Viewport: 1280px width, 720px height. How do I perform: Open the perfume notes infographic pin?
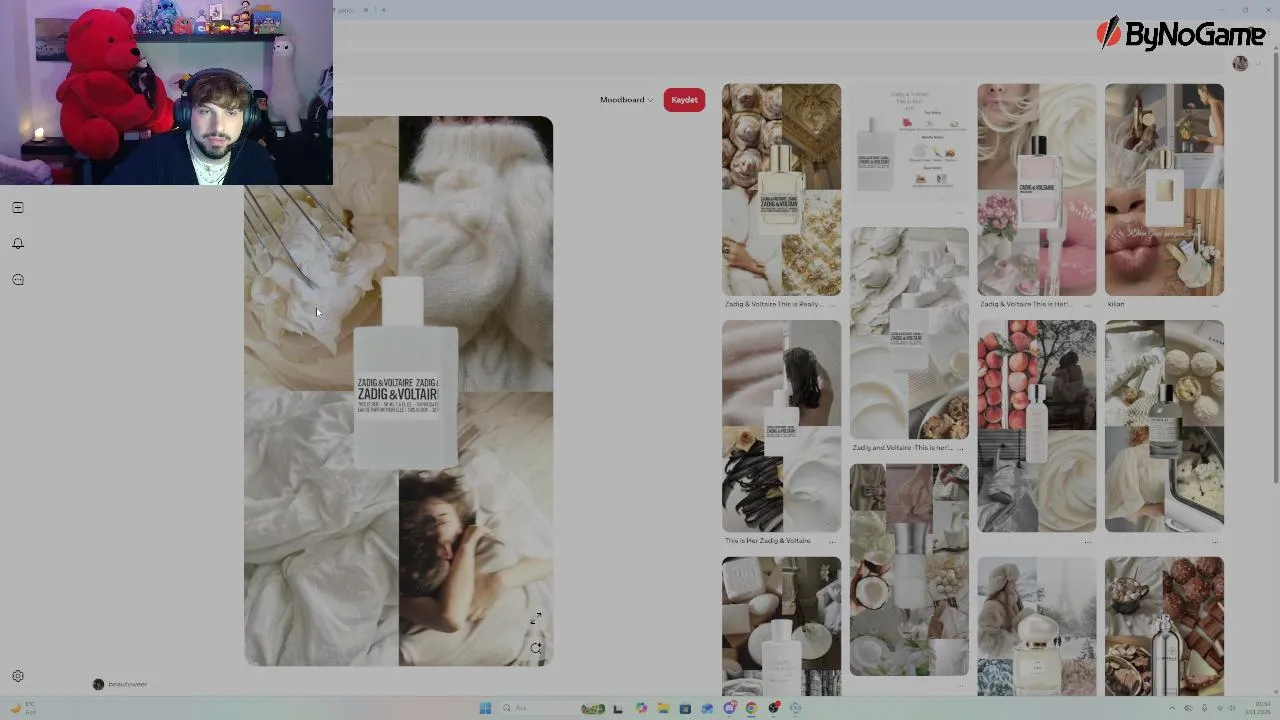[909, 143]
